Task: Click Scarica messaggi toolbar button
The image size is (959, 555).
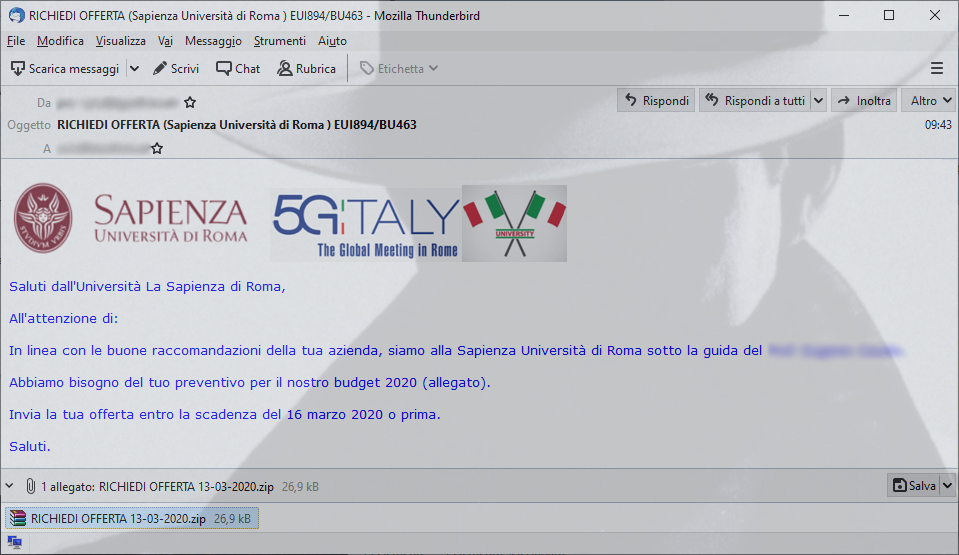Action: [x=65, y=69]
